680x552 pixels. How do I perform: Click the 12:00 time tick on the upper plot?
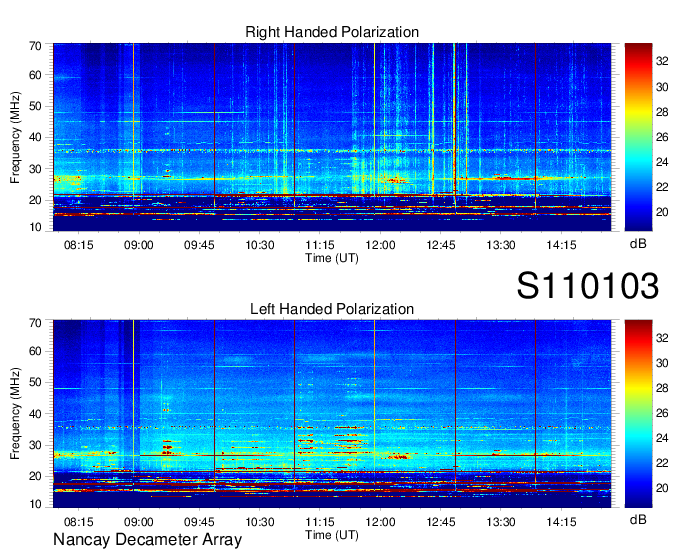tap(380, 245)
